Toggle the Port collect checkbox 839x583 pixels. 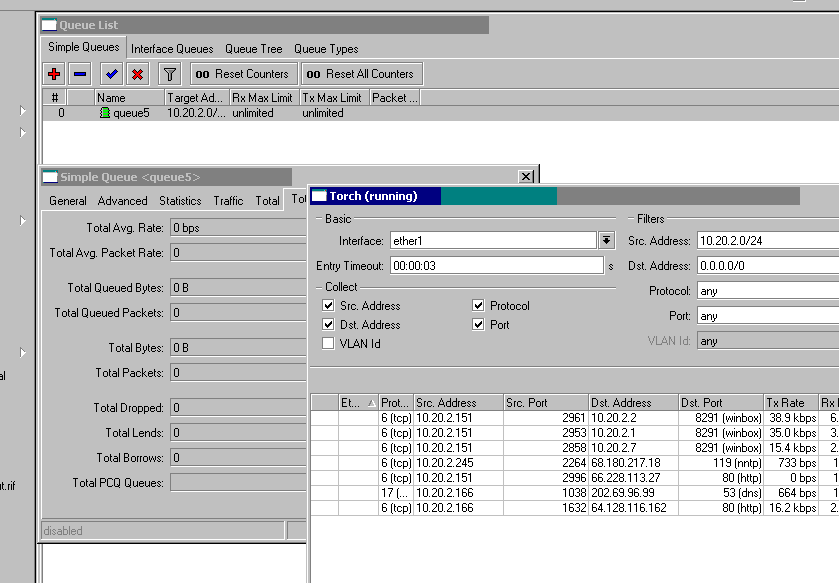click(x=478, y=325)
